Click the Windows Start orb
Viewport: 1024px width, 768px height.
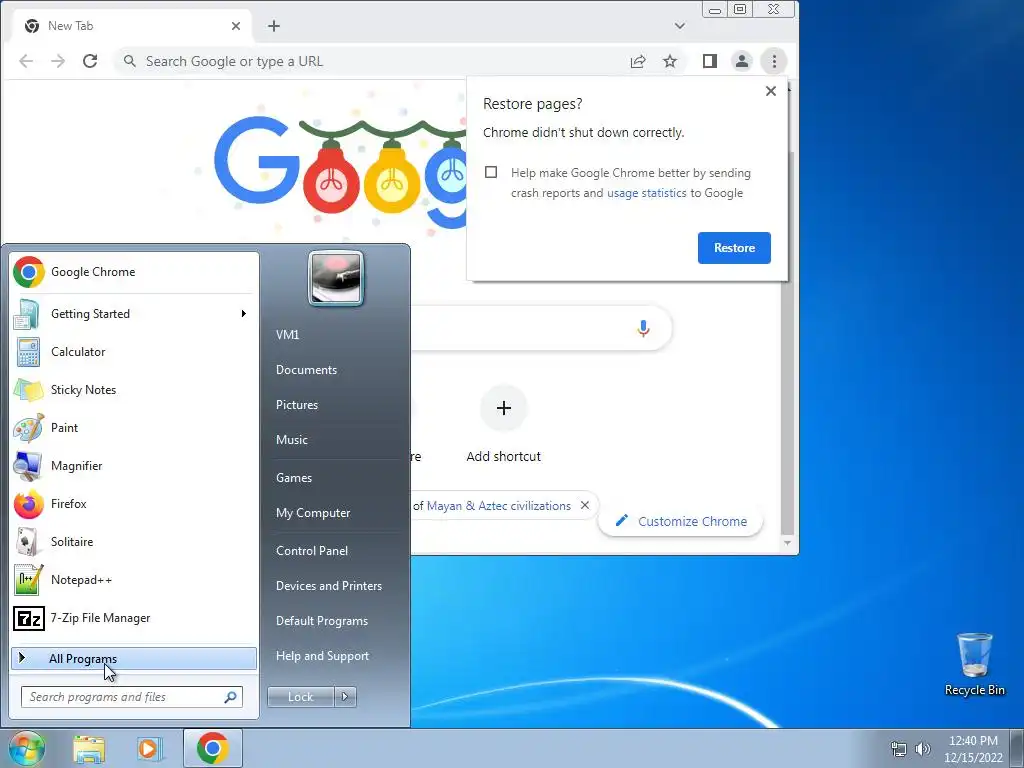(27, 748)
